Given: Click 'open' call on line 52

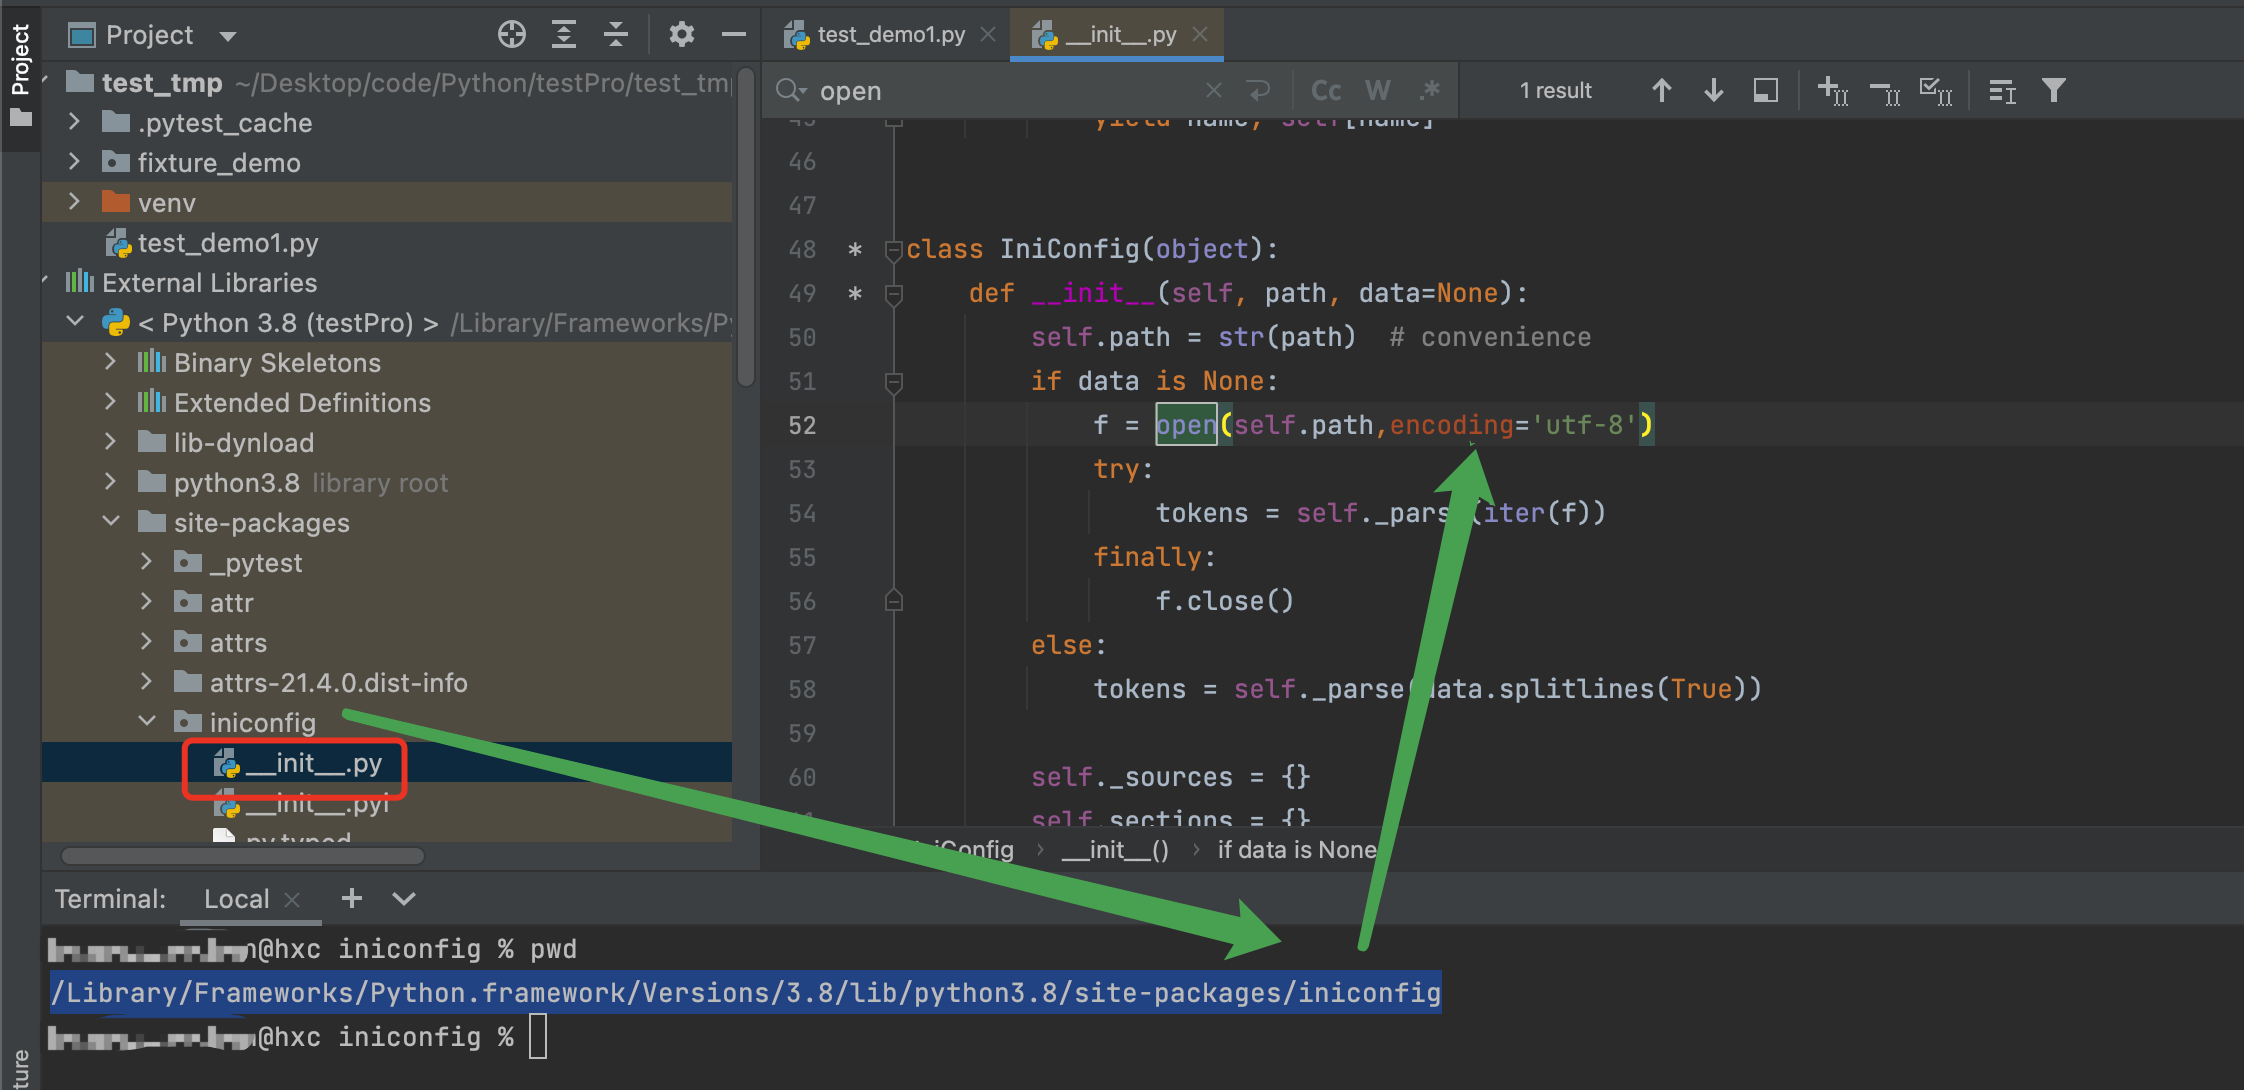Looking at the screenshot, I should (x=1186, y=425).
